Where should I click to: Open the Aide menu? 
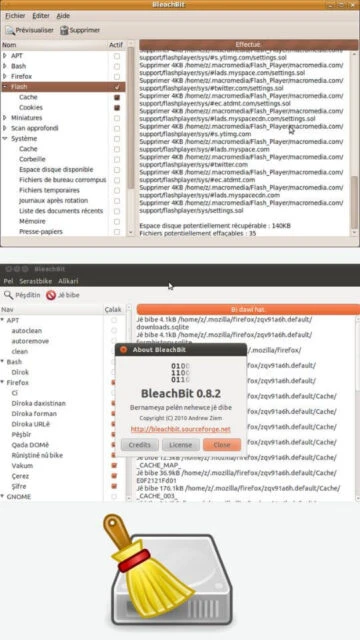pyautogui.click(x=63, y=16)
